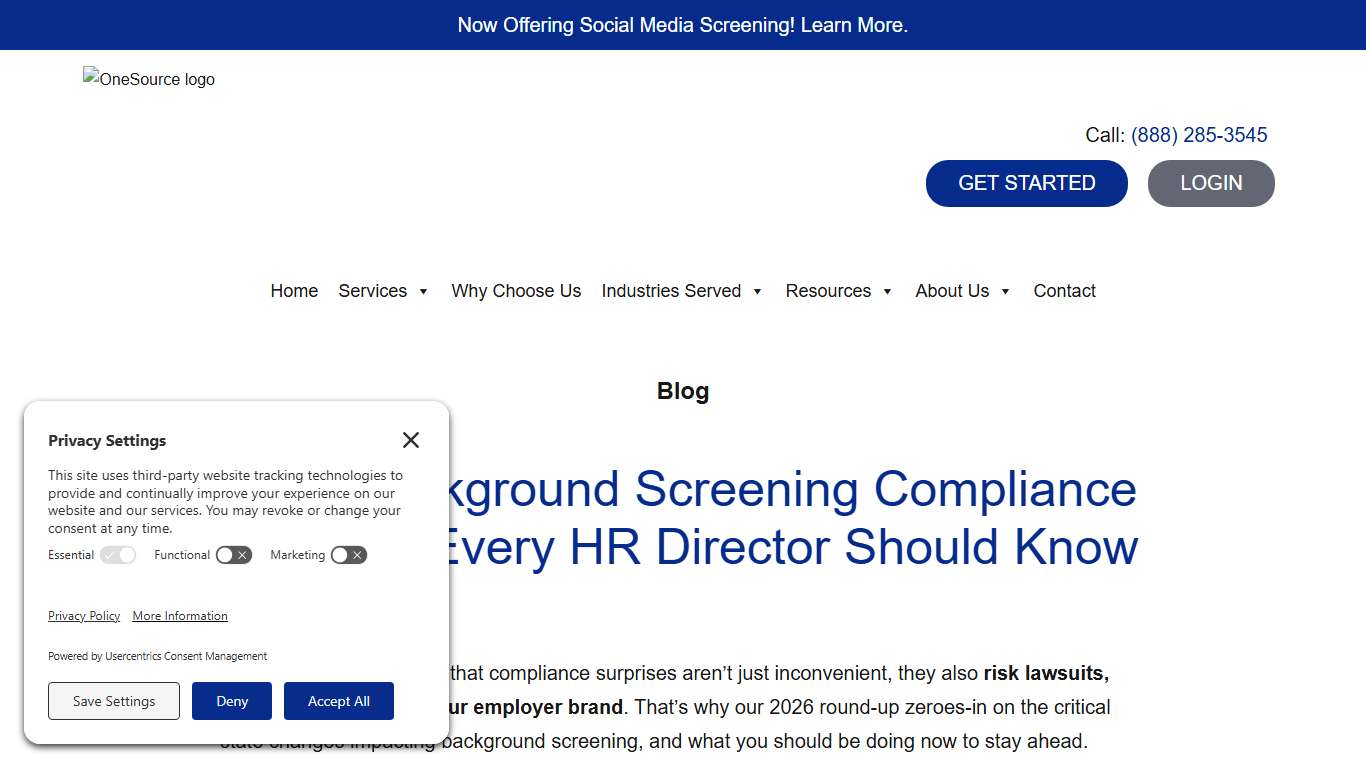Click the GET STARTED button
The height and width of the screenshot is (768, 1366).
pos(1026,183)
